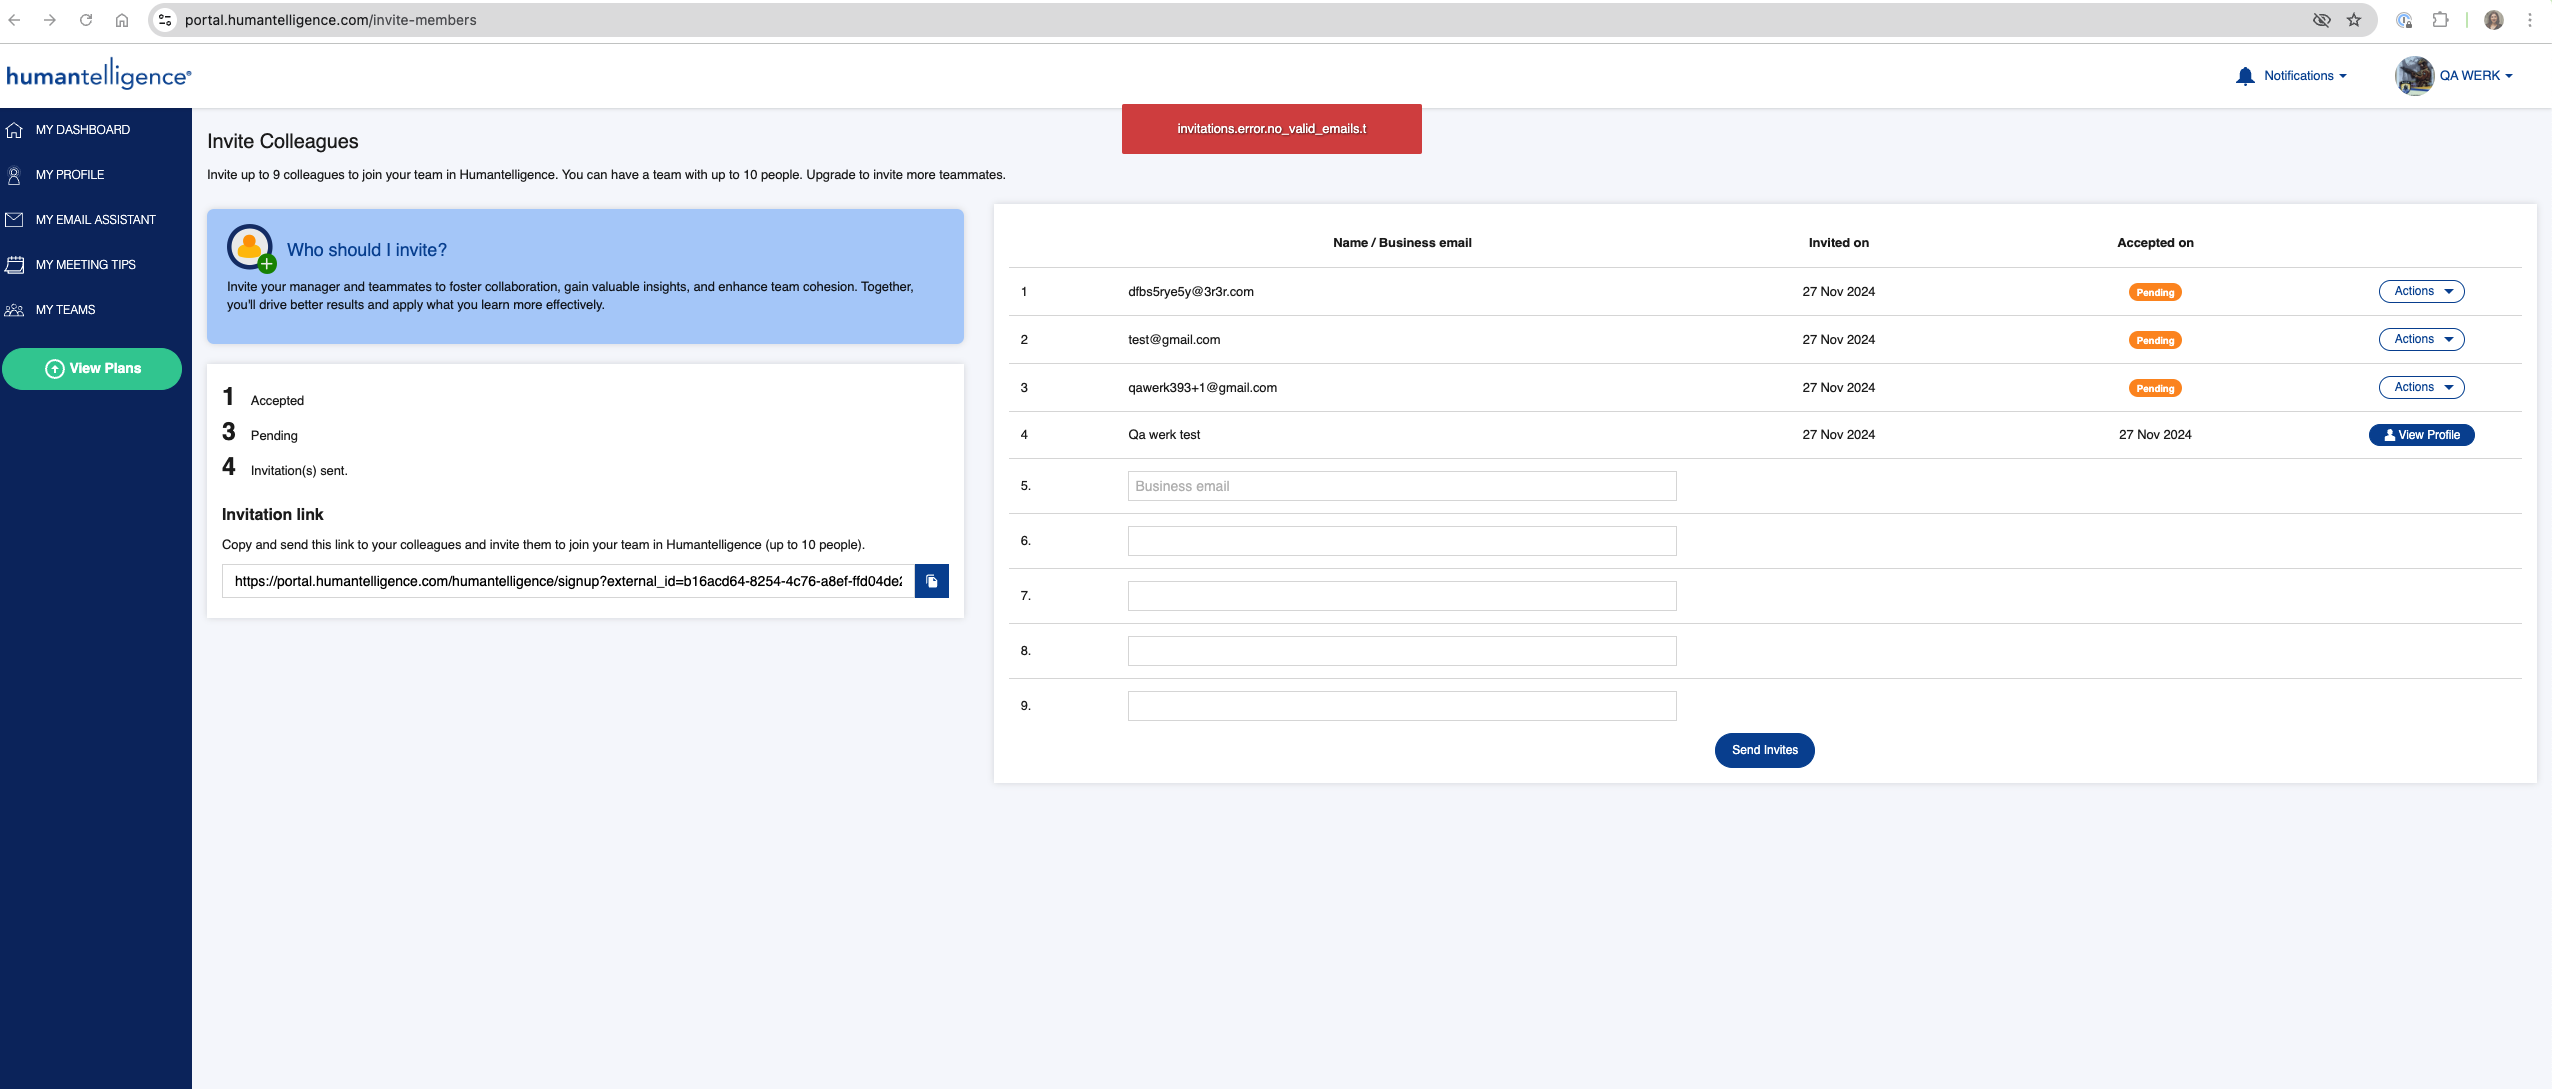Click View Plans green button

pos(91,368)
